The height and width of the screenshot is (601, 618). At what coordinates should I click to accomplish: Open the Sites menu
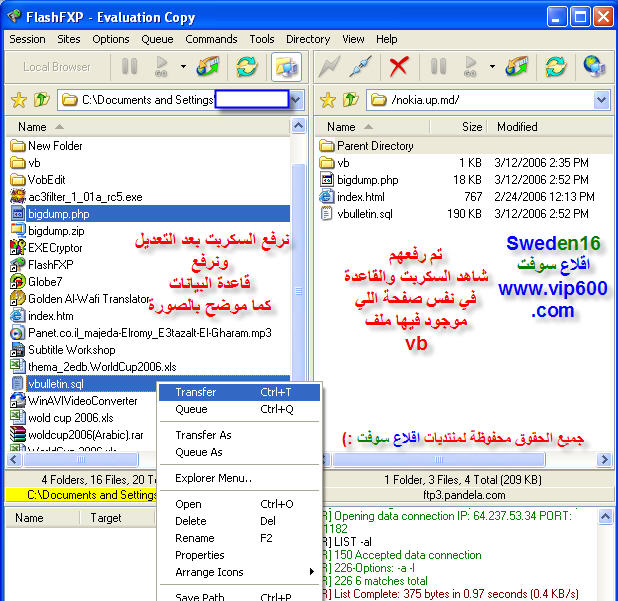click(x=69, y=39)
